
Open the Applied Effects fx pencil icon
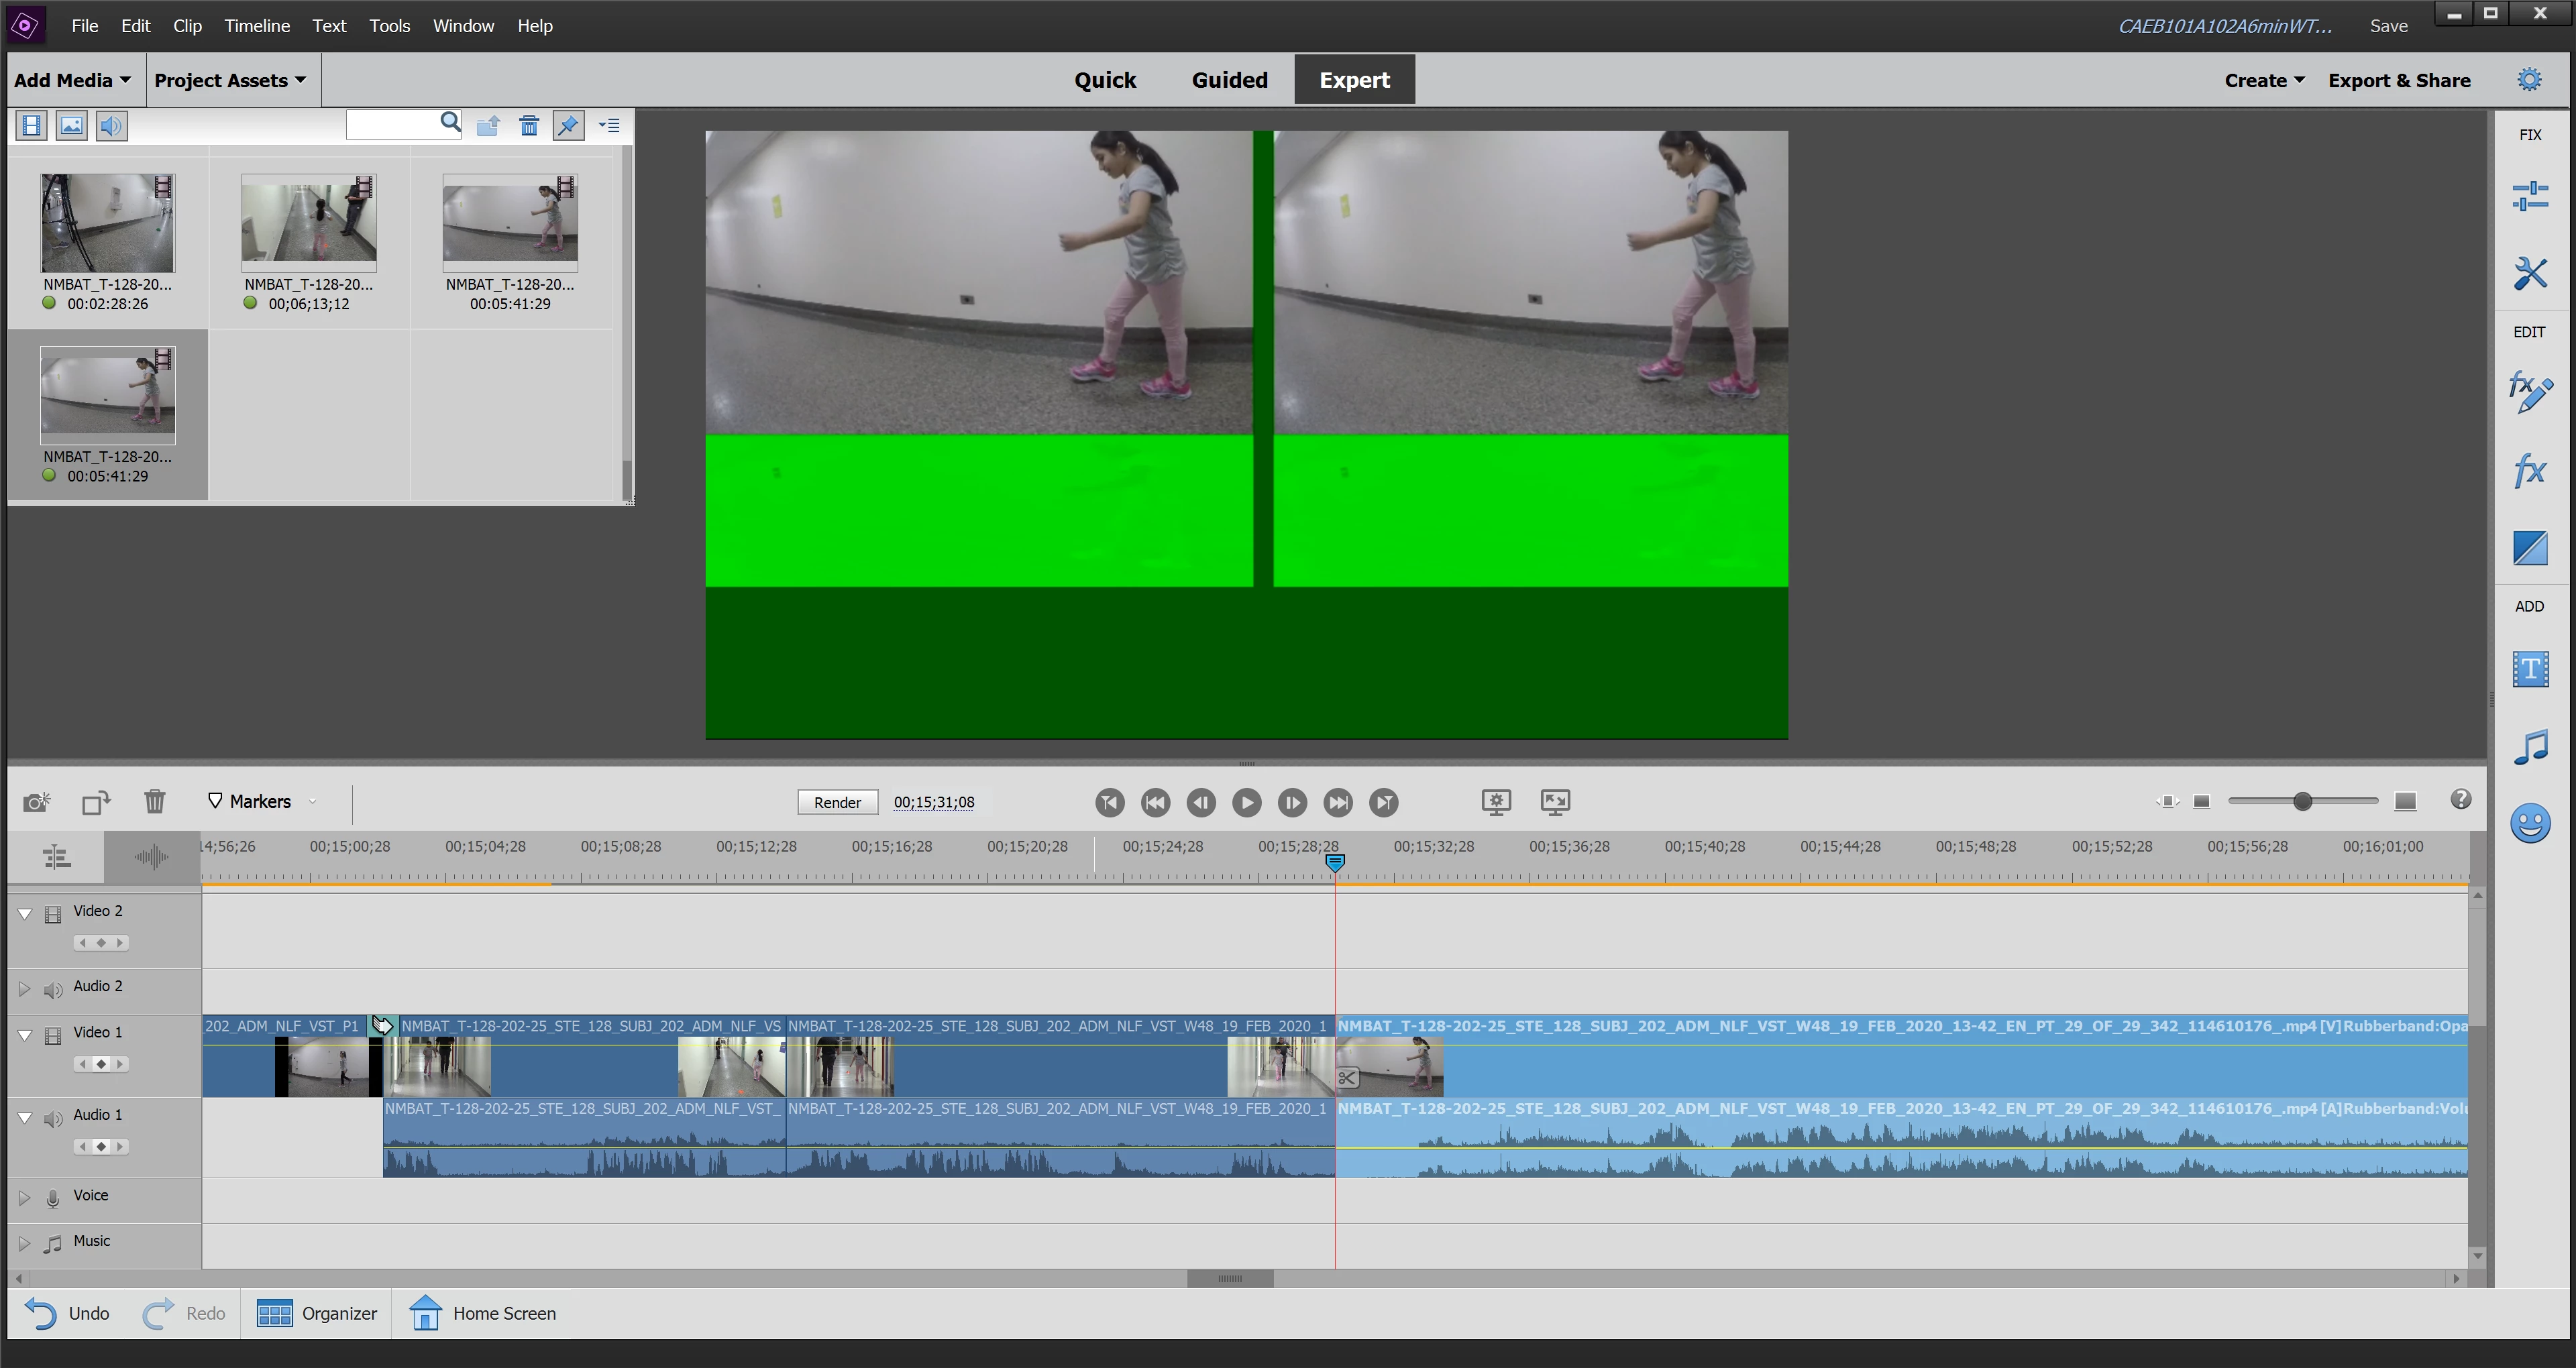point(2529,391)
